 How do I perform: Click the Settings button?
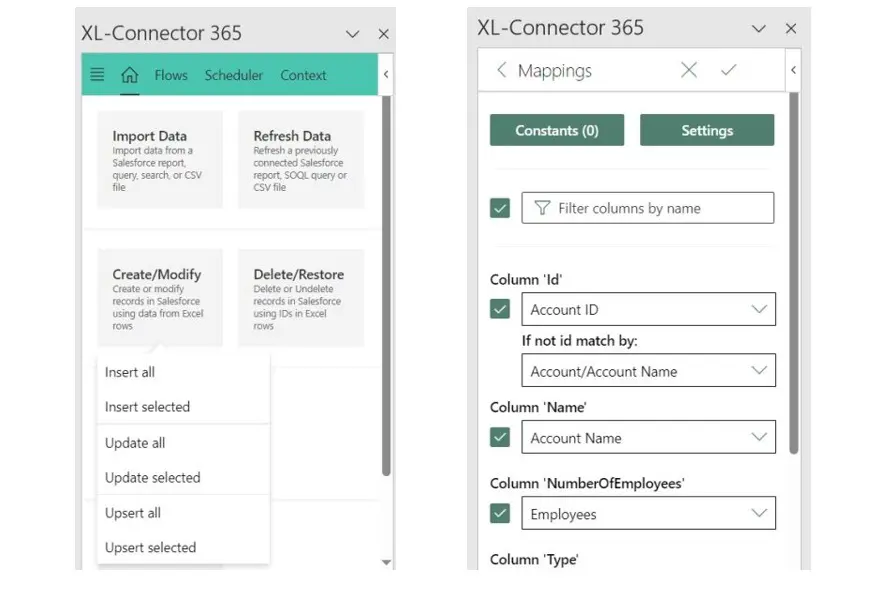pyautogui.click(x=707, y=129)
